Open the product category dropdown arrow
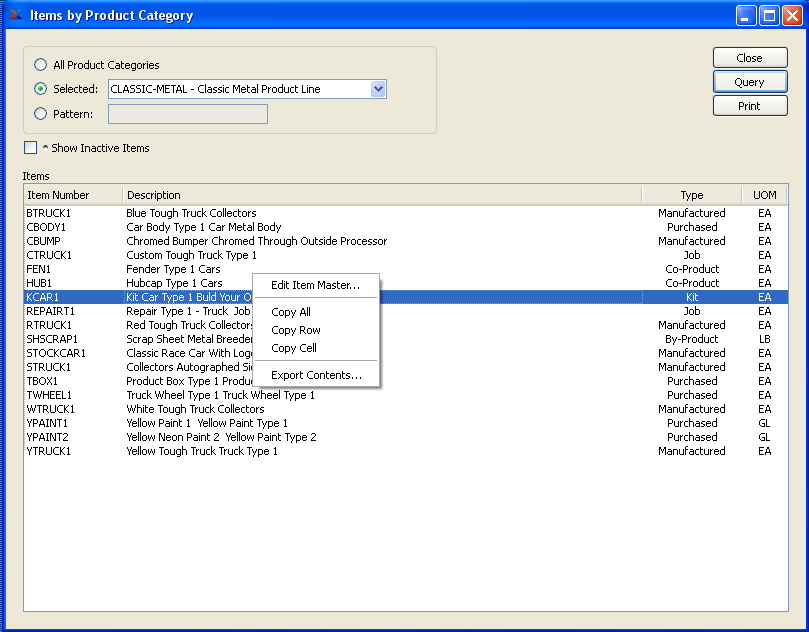 click(378, 89)
